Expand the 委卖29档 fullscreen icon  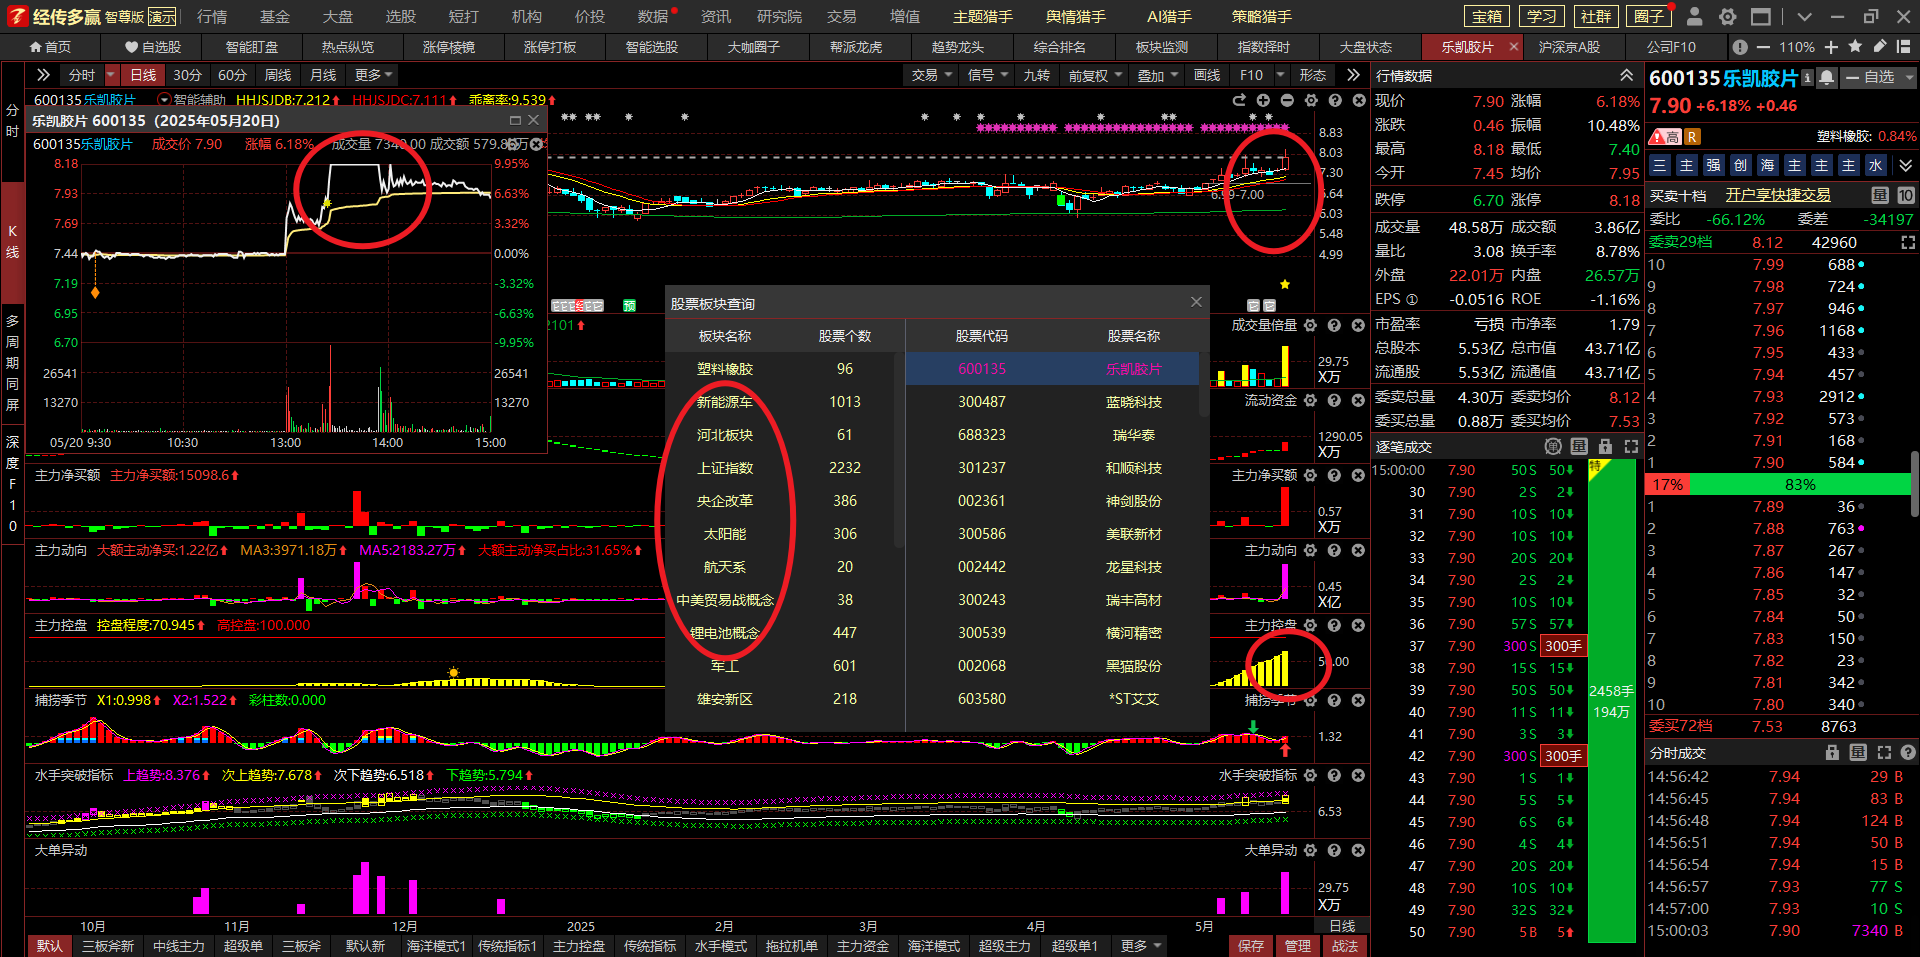1908,242
